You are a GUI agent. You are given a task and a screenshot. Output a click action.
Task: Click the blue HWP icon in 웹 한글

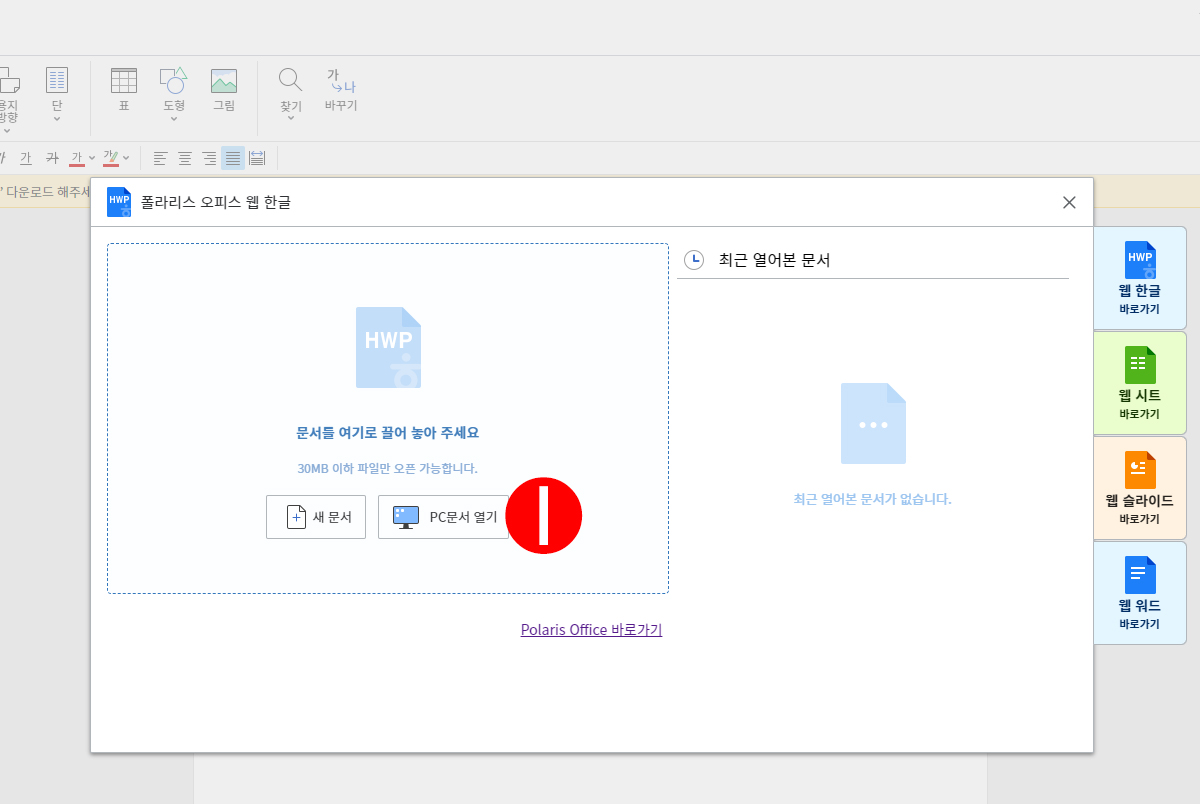tap(1140, 260)
